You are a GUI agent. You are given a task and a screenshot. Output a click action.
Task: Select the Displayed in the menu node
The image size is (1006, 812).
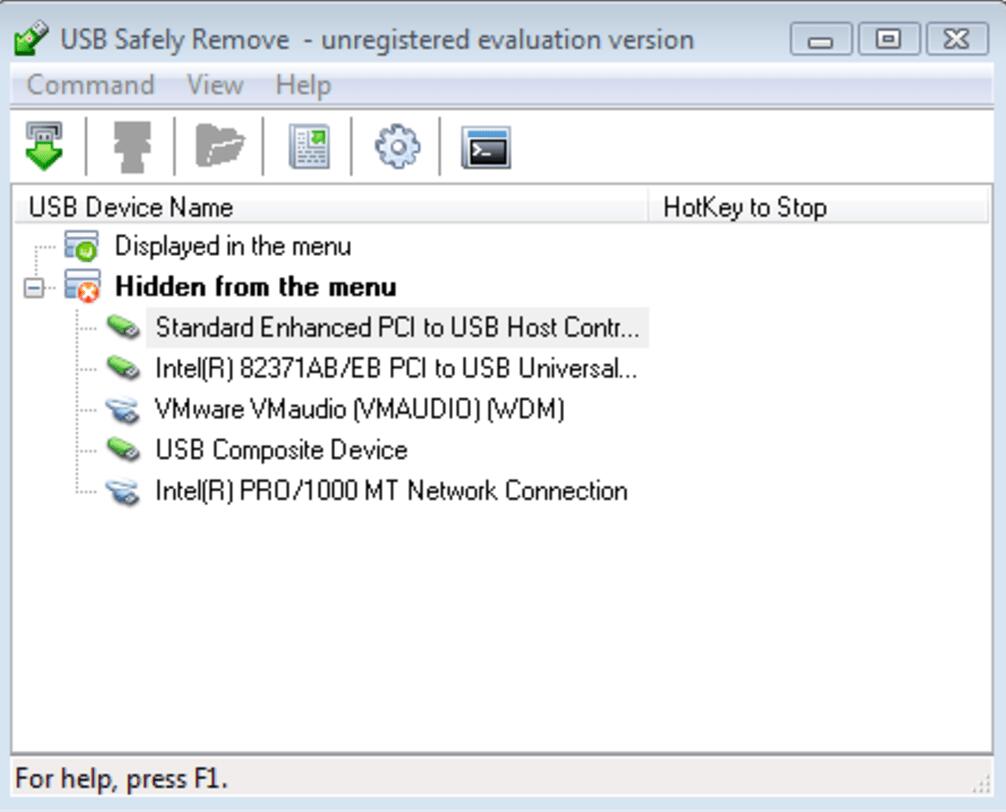[x=232, y=246]
